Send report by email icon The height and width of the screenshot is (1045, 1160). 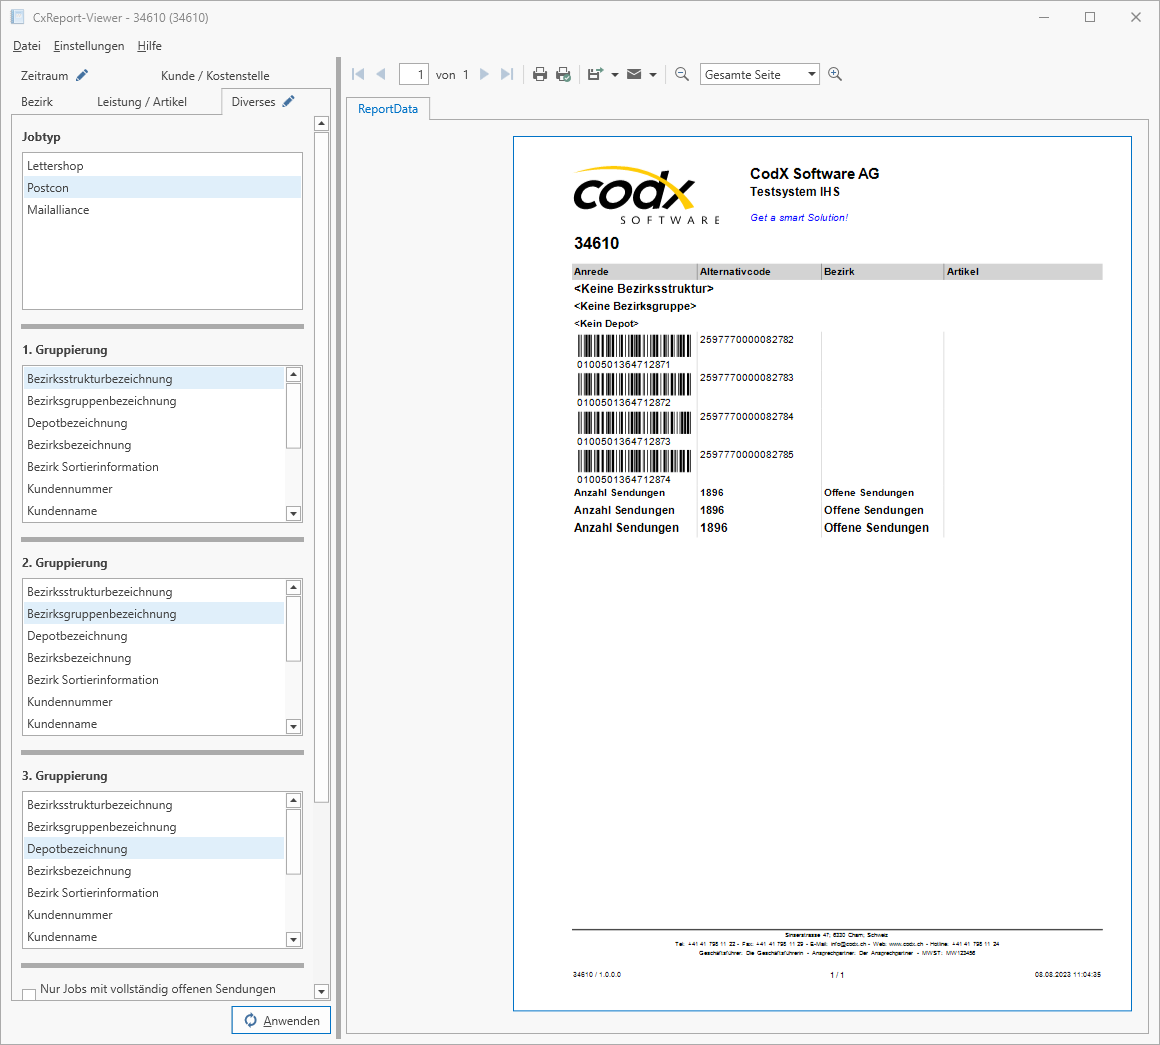click(634, 74)
